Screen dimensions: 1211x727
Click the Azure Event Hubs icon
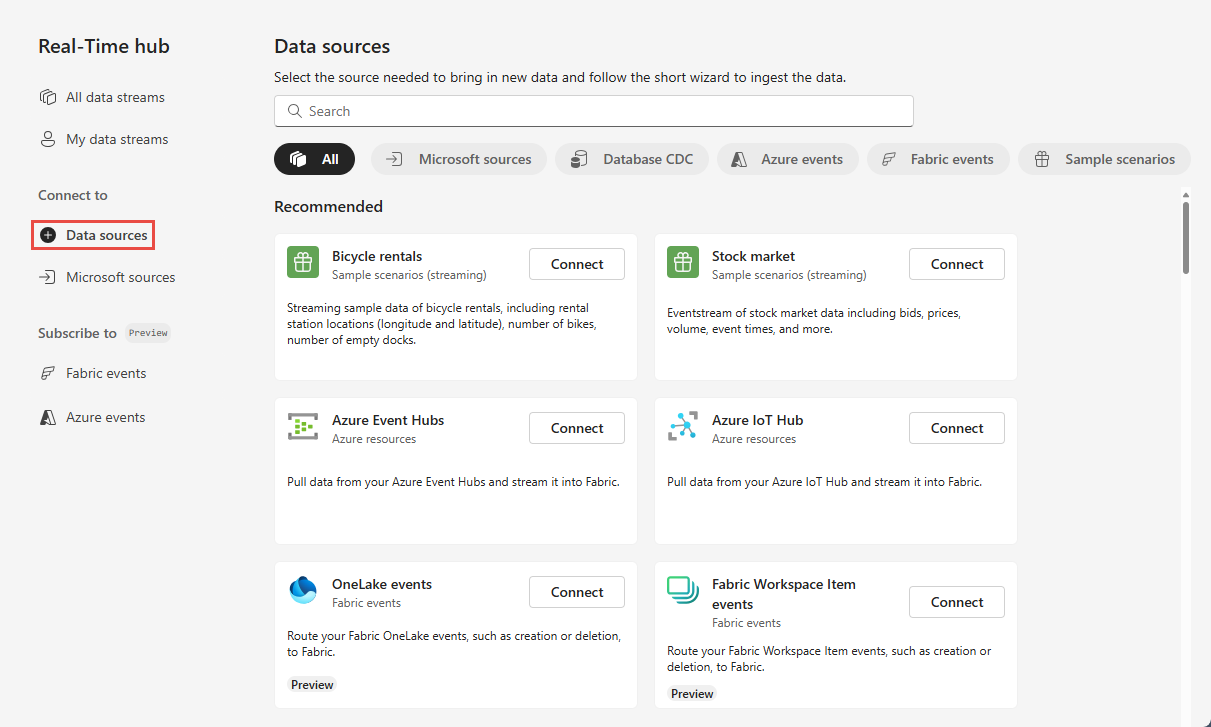pos(303,426)
